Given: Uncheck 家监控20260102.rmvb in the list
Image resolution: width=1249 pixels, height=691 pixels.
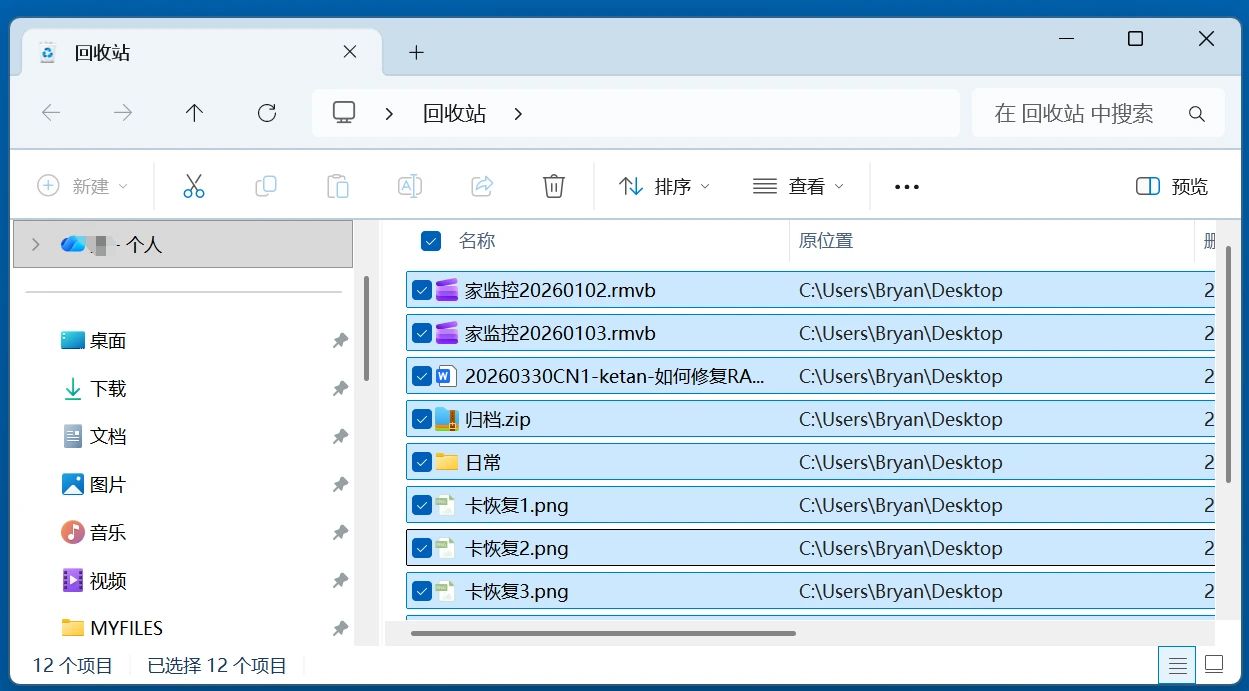Looking at the screenshot, I should pos(422,289).
